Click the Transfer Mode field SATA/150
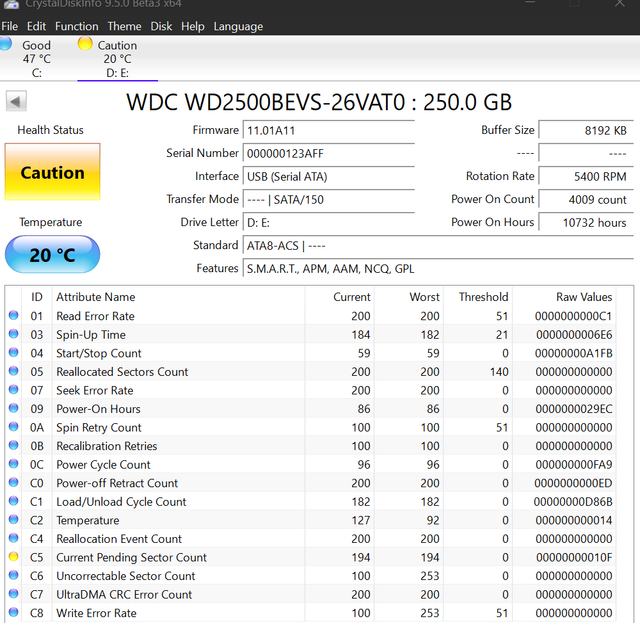The width and height of the screenshot is (640, 623). (x=329, y=200)
